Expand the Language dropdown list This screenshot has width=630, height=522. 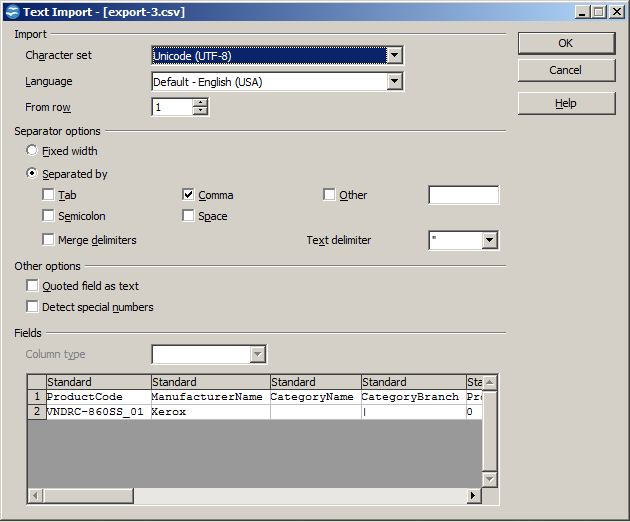(x=394, y=82)
